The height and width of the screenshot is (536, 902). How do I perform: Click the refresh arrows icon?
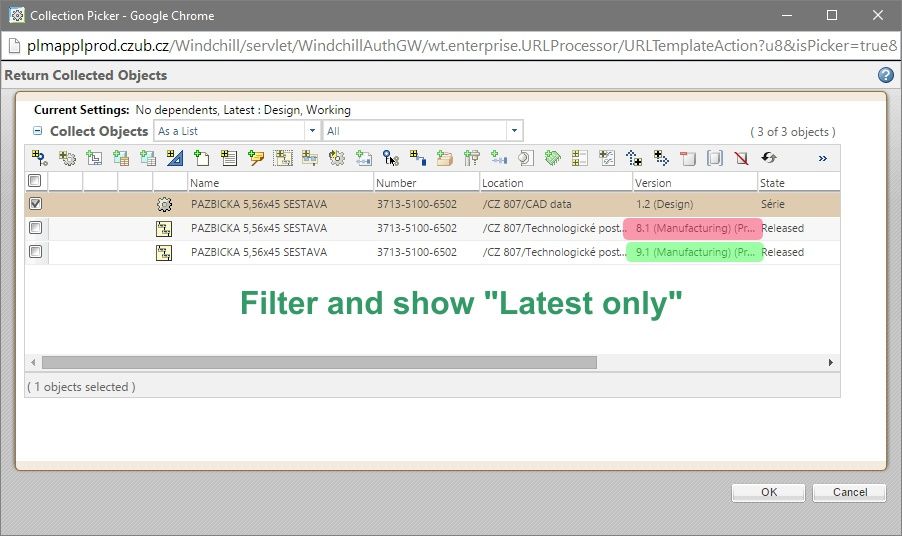[x=769, y=158]
